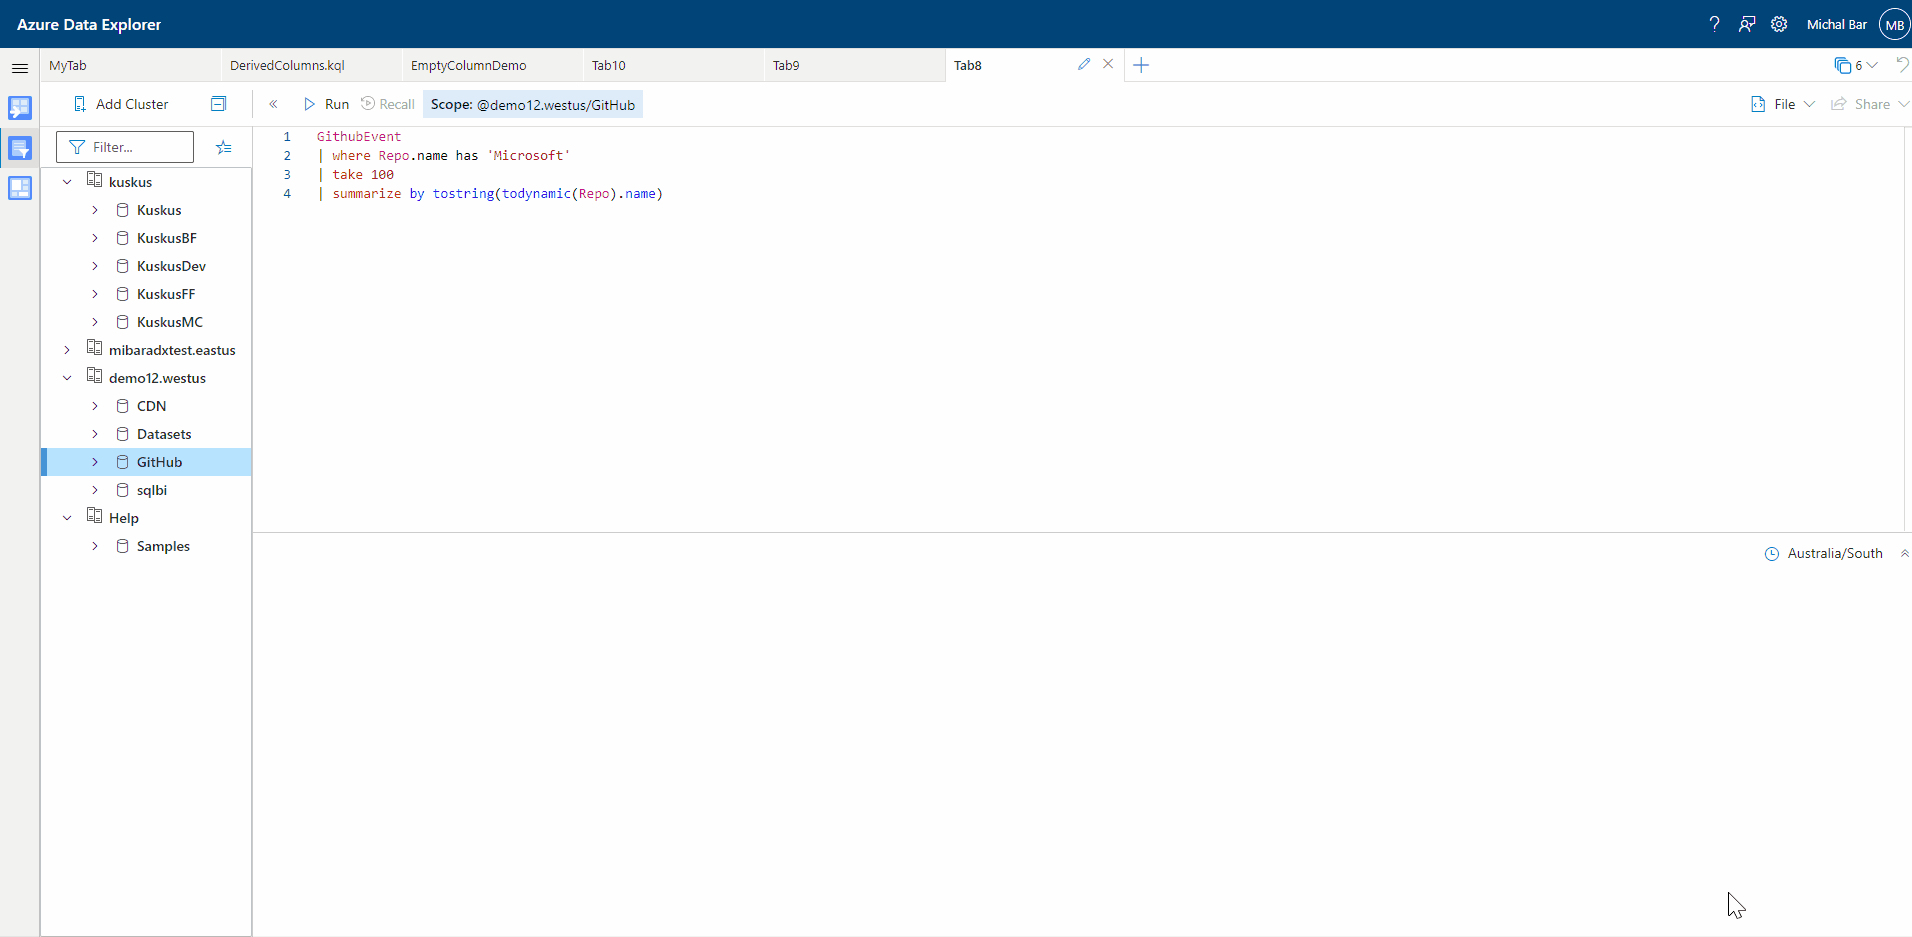Open the feedback icon in top bar
1912x937 pixels.
click(1747, 23)
